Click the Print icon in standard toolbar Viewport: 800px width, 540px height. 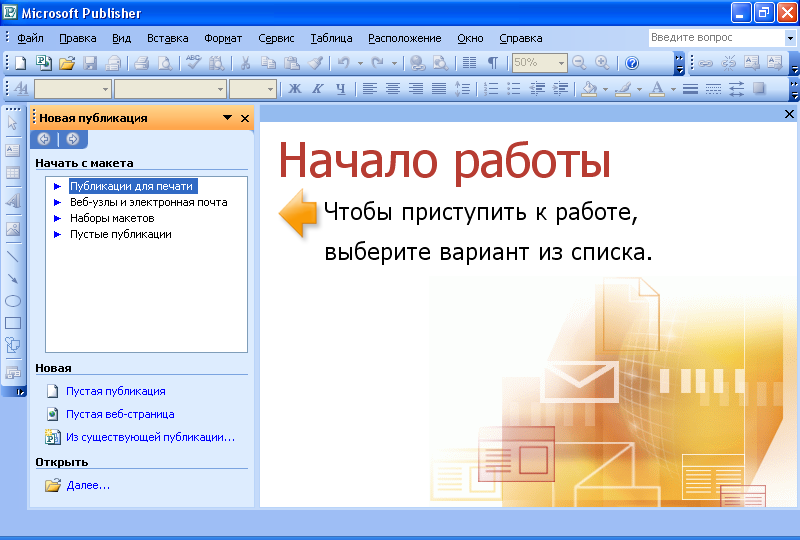pos(141,63)
